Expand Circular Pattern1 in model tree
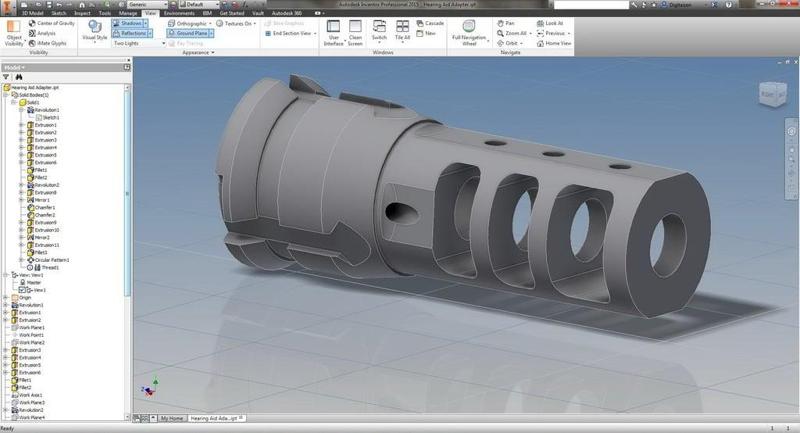The width and height of the screenshot is (800, 433). coord(21,260)
